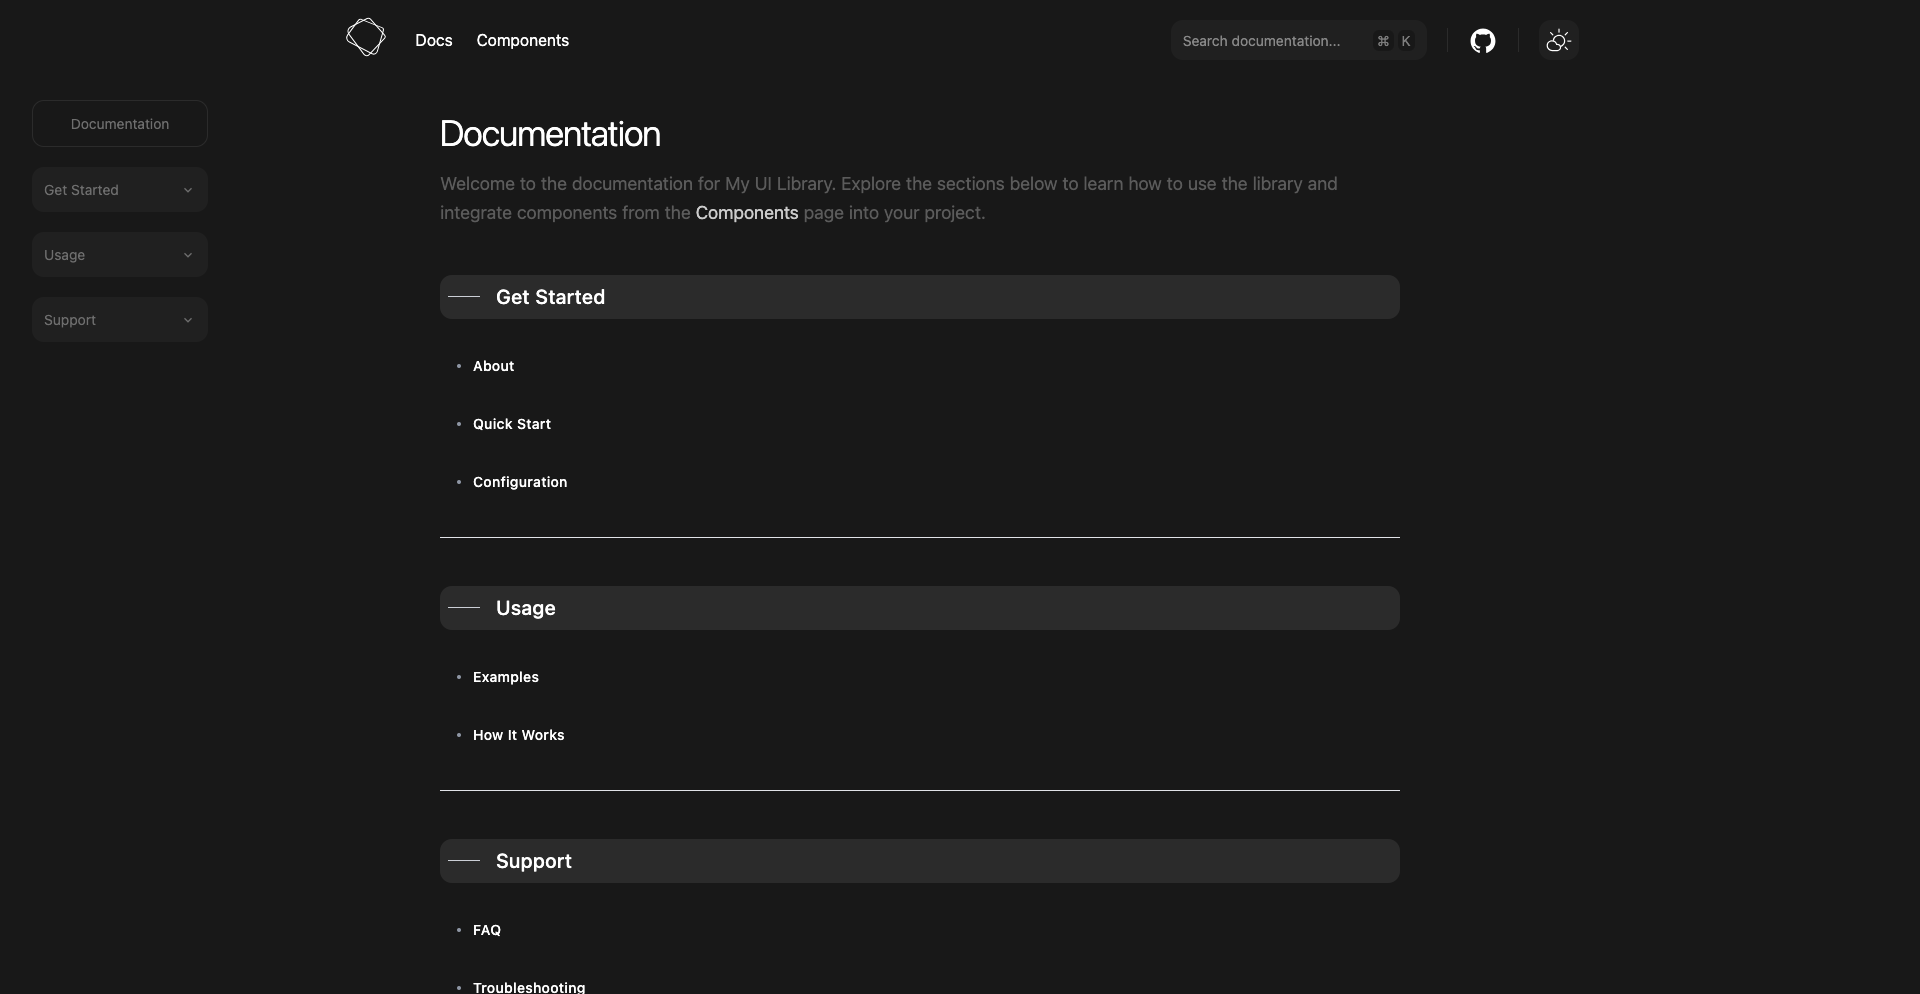Toggle the light/dark theme icon
Viewport: 1920px width, 994px height.
click(x=1558, y=41)
